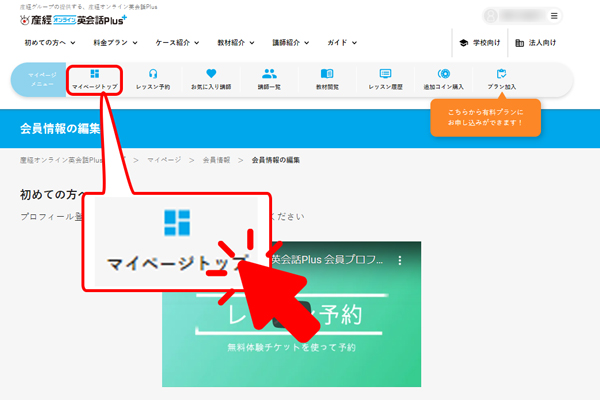Viewport: 600px width, 400px height.
Task: Open レッスン履歴 history icon
Action: 385,74
